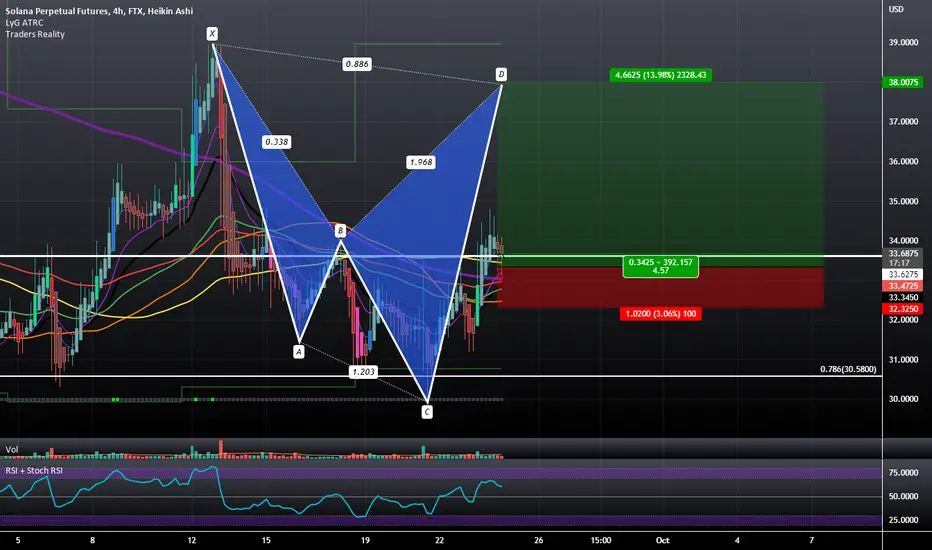
Task: Click the 32.3250 red price tag on the axis
Action: [x=903, y=309]
